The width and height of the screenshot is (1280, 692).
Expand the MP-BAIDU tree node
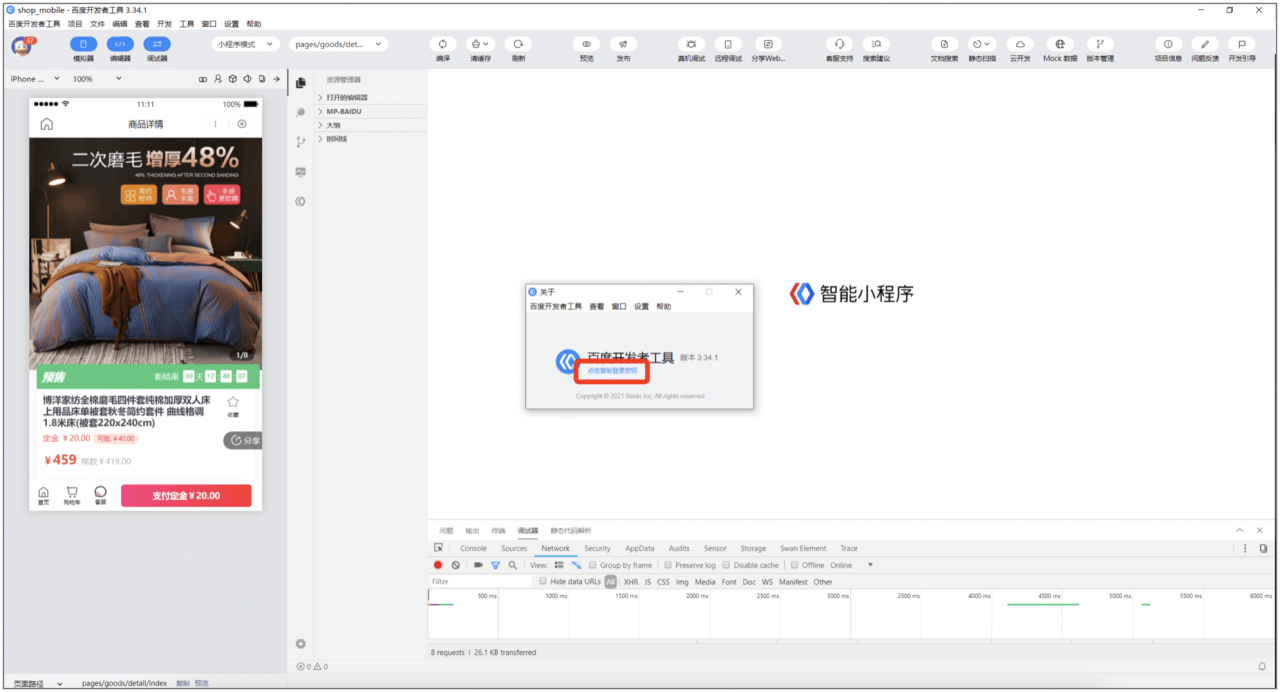tap(371, 111)
